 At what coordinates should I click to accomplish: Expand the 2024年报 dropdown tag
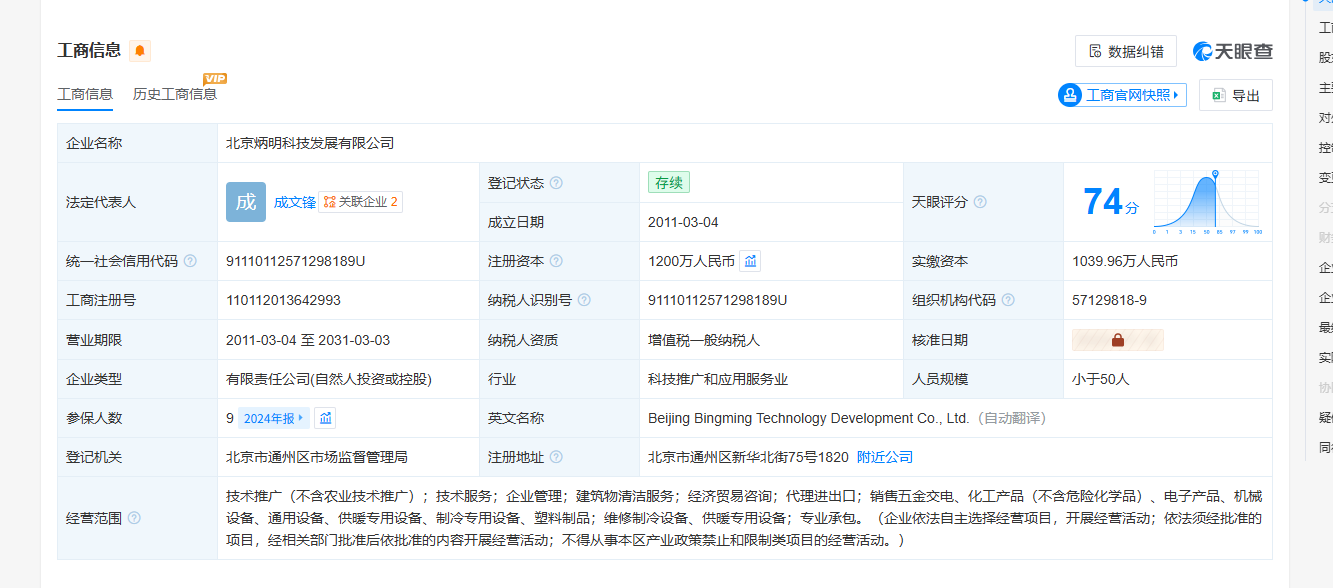(274, 418)
